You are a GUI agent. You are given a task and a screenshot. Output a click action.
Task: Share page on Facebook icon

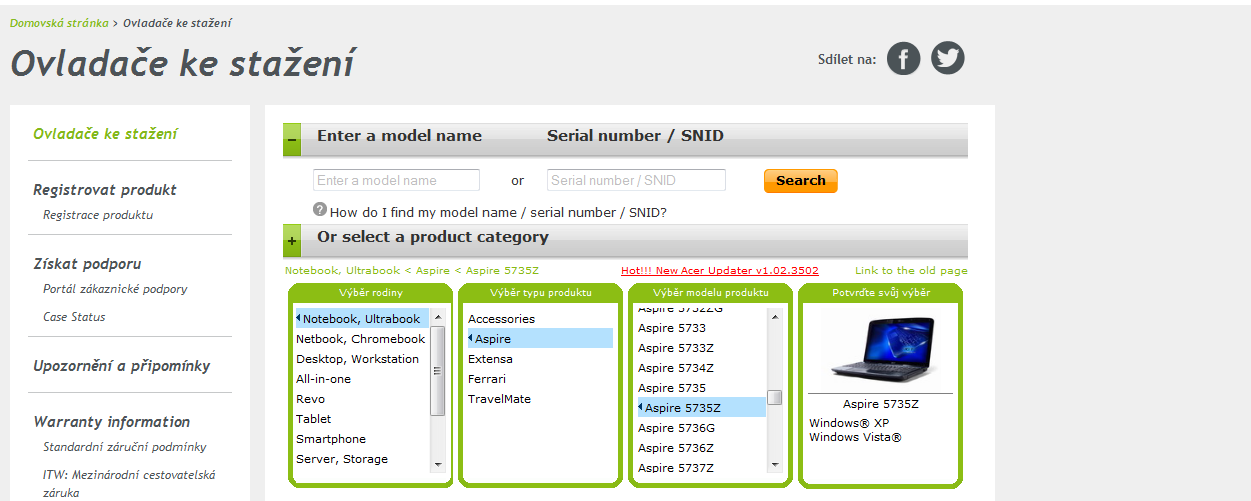coord(903,59)
